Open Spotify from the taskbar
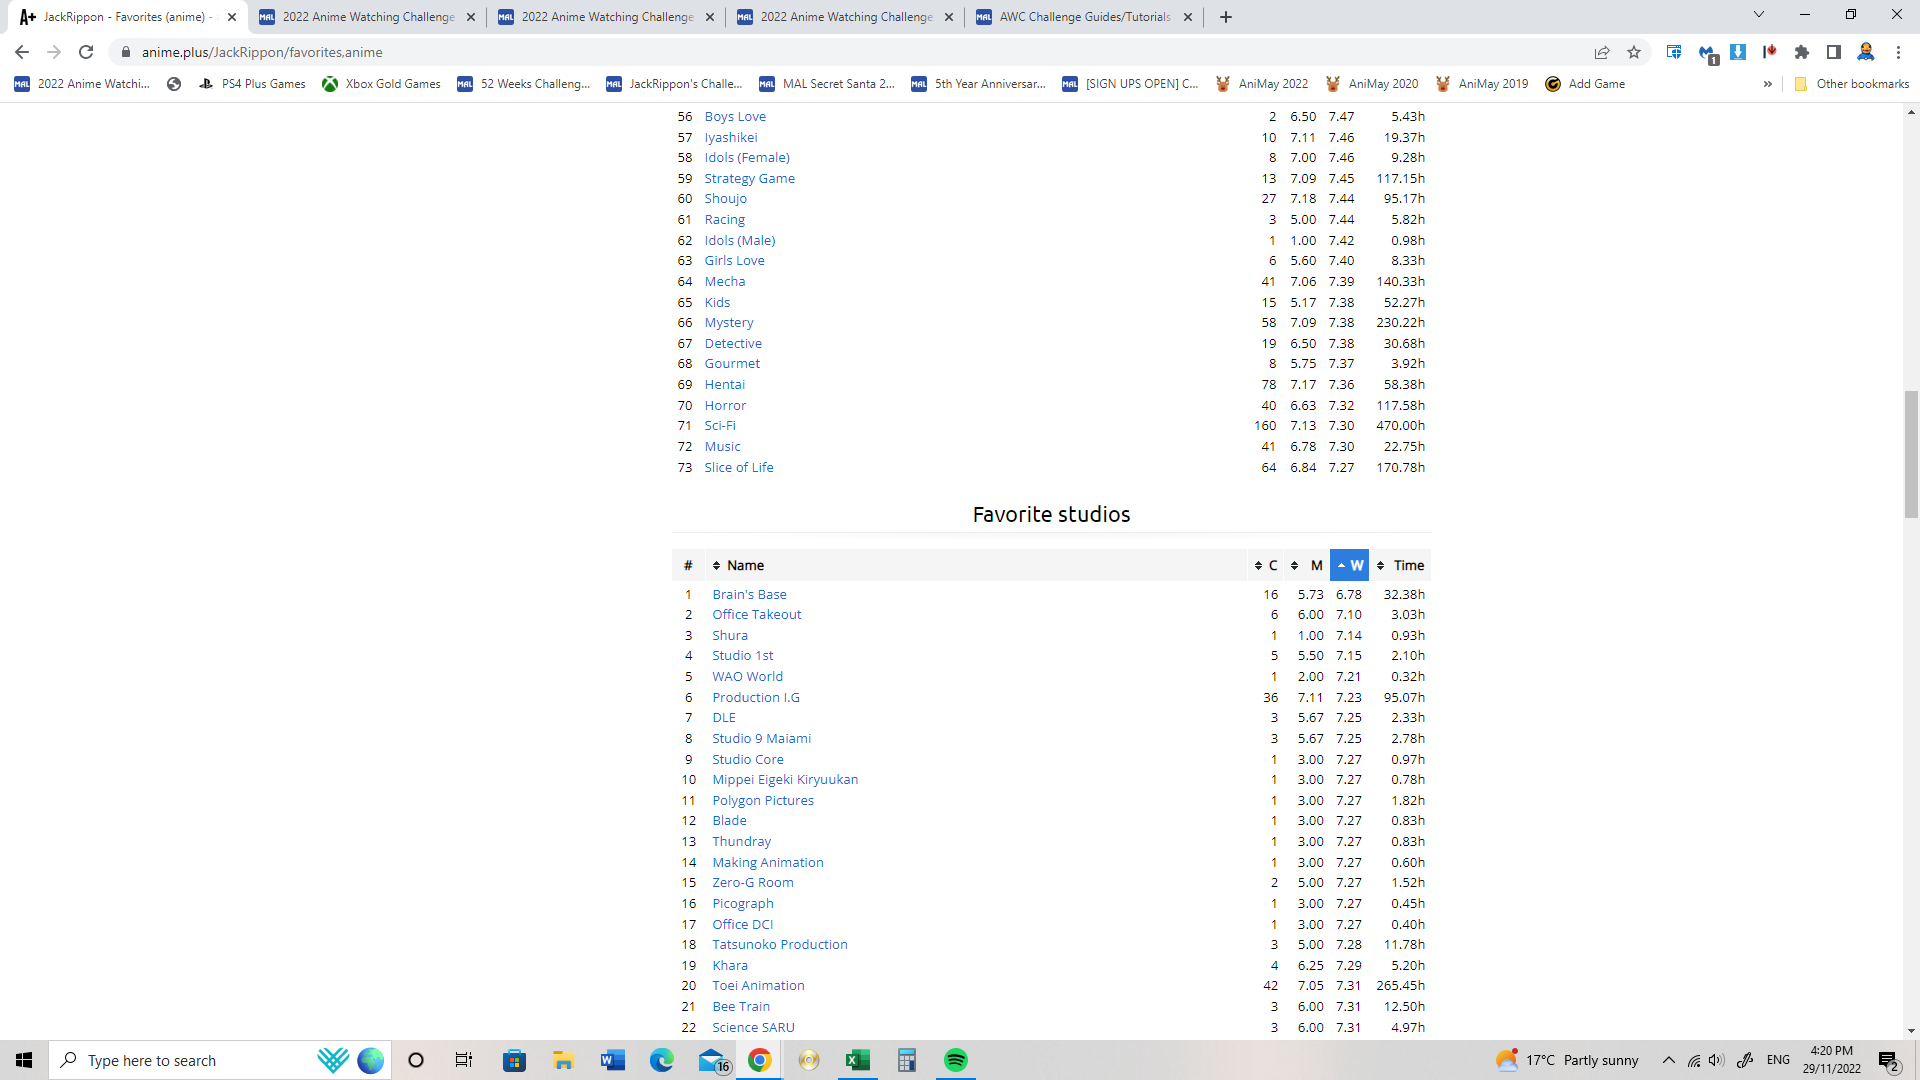Image resolution: width=1920 pixels, height=1080 pixels. 955,1060
